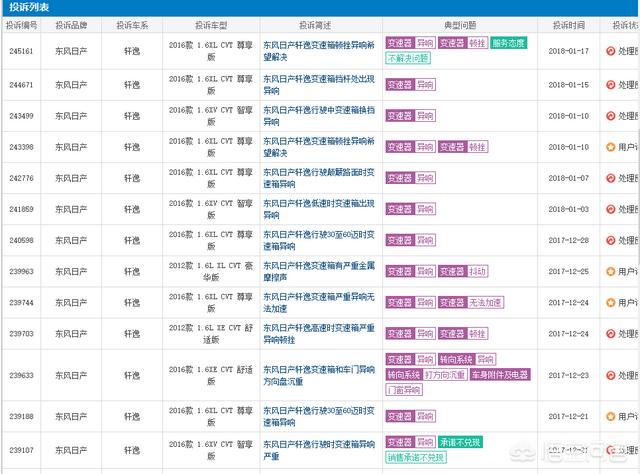Click the 不解决问题 tag

tap(408, 58)
